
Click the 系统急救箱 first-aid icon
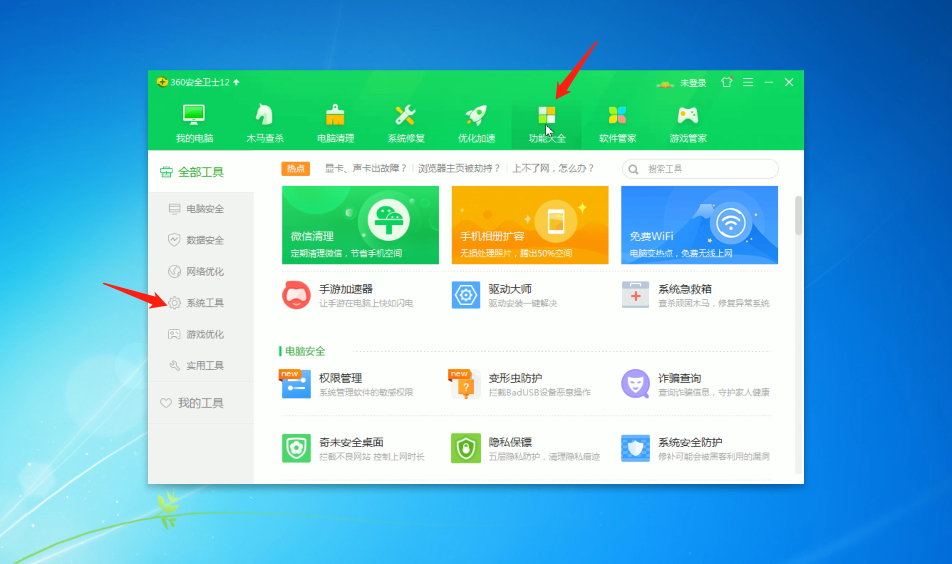tap(636, 295)
